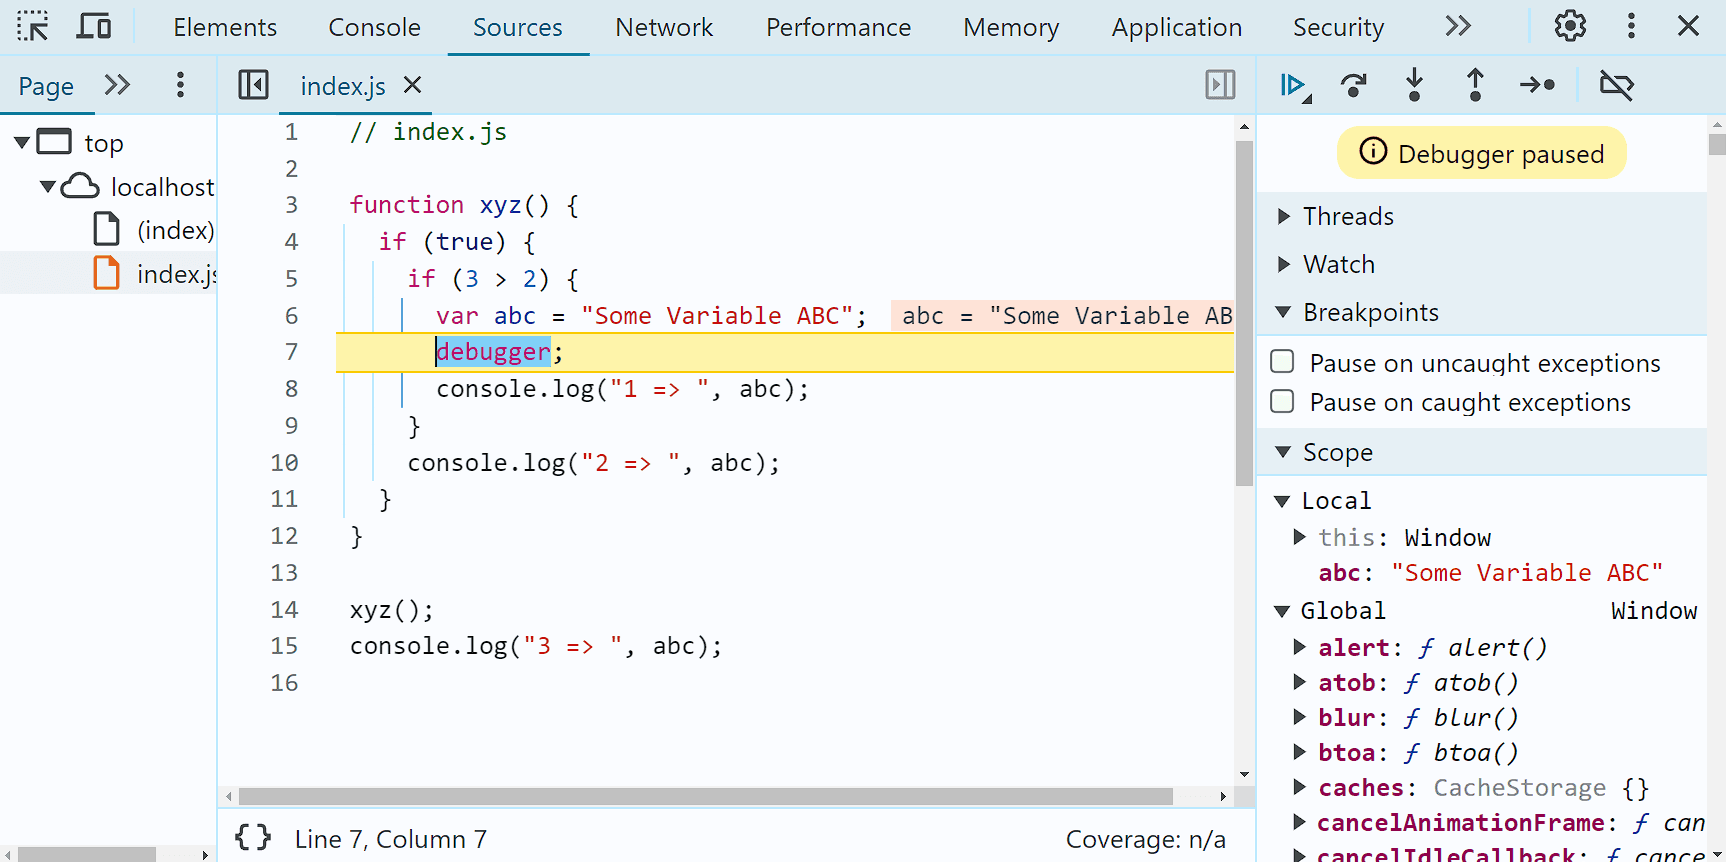Open DevTools settings gear
1726x862 pixels.
coord(1570,26)
